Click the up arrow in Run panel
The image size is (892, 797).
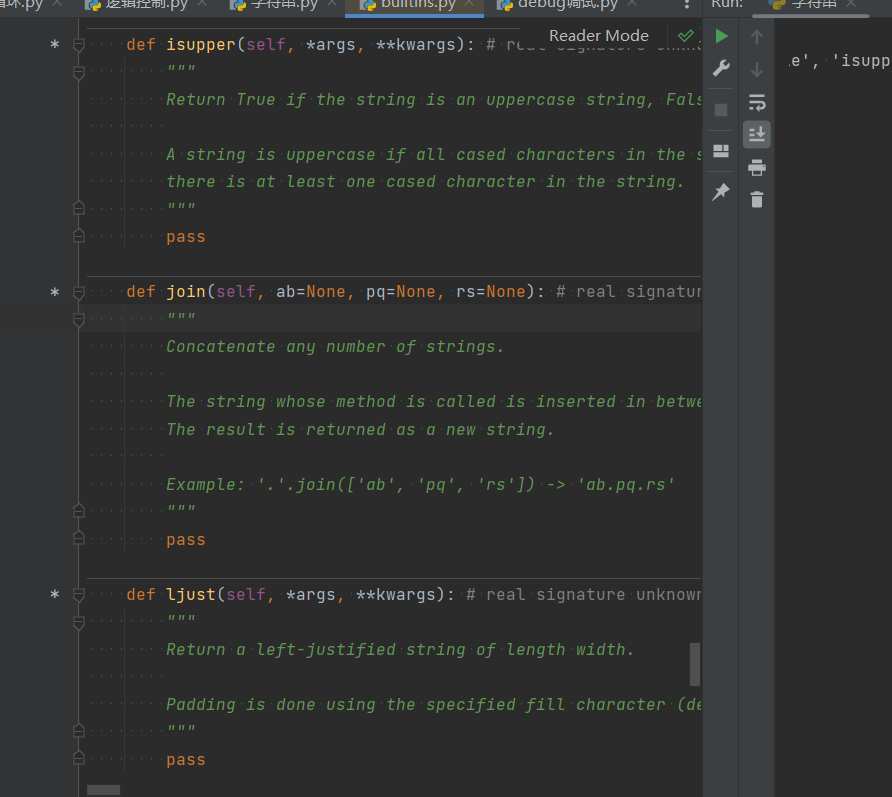pyautogui.click(x=757, y=37)
